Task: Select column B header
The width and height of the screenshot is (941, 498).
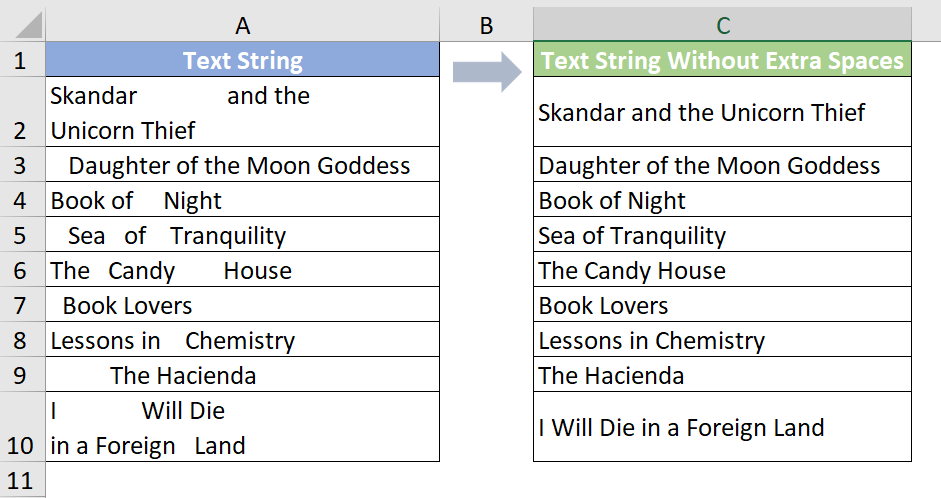Action: (x=486, y=25)
